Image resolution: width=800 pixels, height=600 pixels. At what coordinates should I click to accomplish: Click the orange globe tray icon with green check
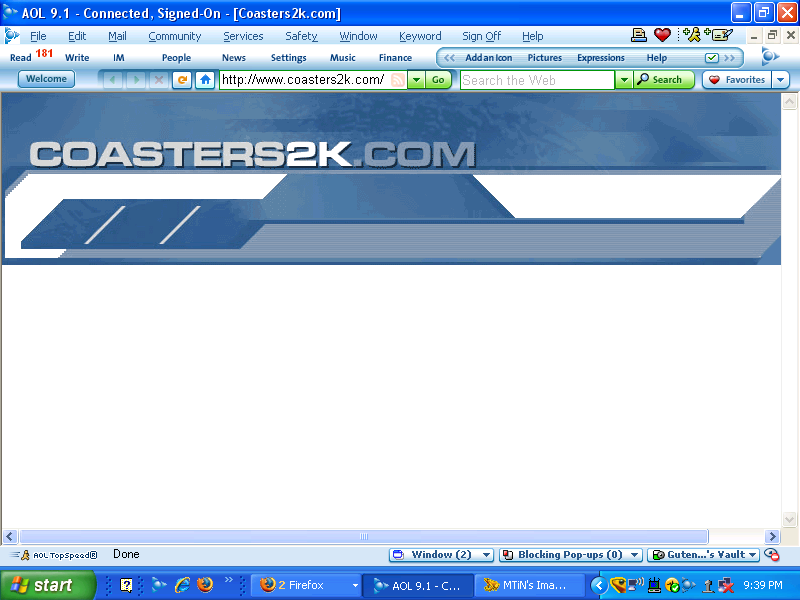[672, 585]
